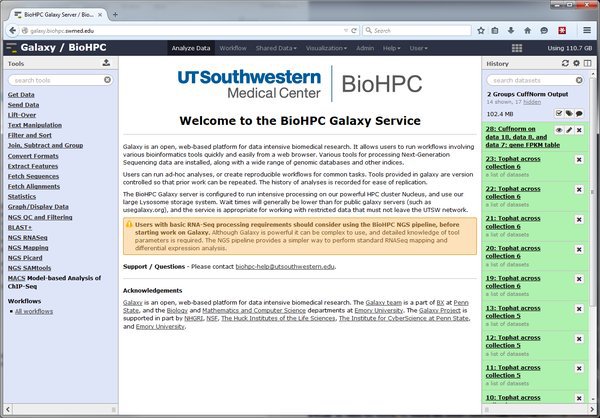Edit history tags icon
600x418 pixels.
coord(569,113)
